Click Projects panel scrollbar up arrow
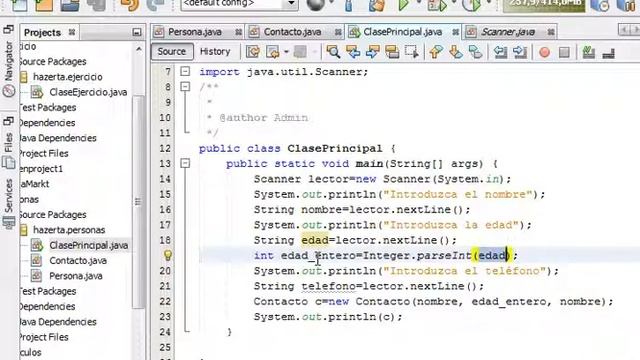 pos(139,49)
